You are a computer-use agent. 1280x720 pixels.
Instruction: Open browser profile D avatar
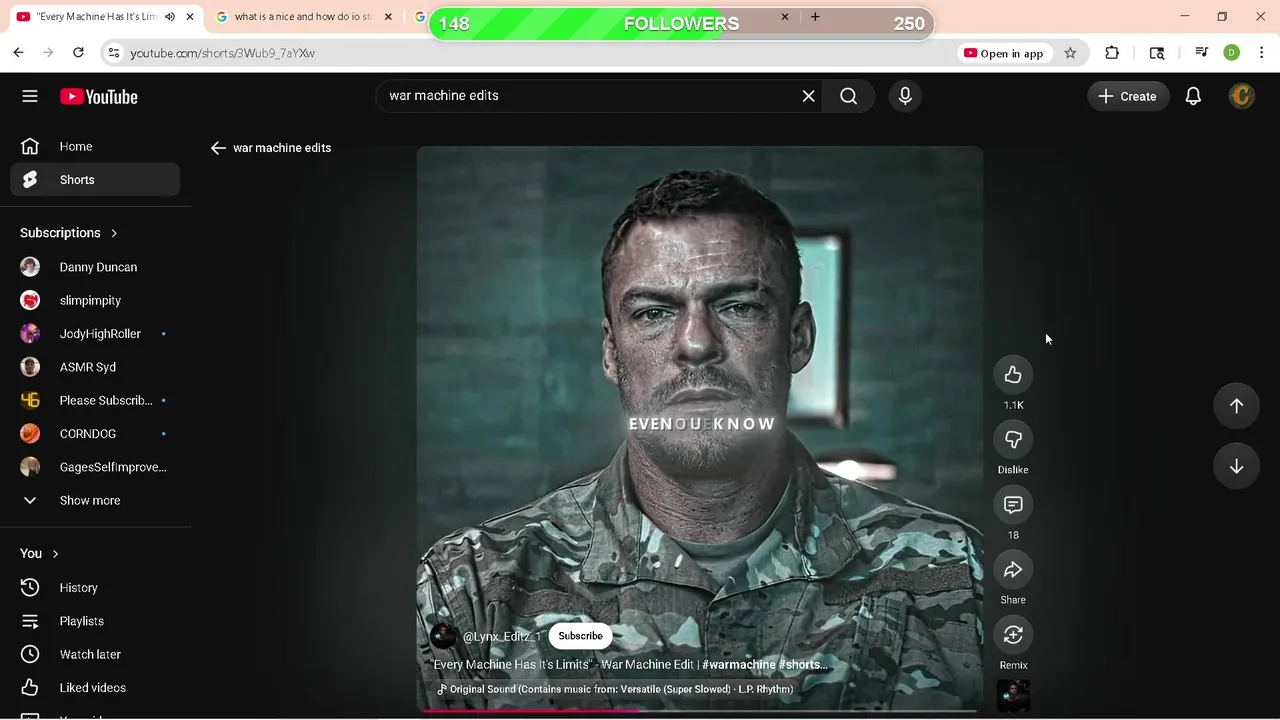(1232, 53)
